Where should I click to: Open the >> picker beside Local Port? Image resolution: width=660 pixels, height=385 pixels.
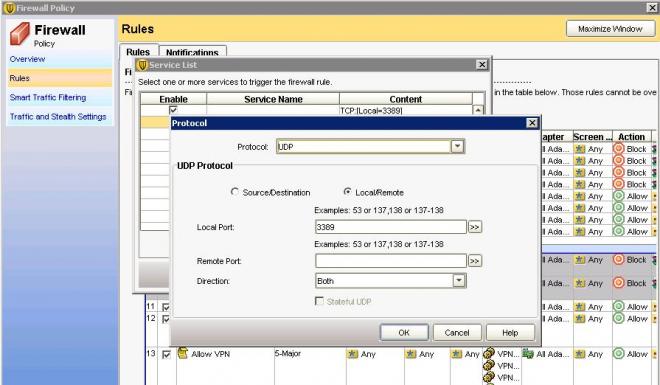click(475, 227)
